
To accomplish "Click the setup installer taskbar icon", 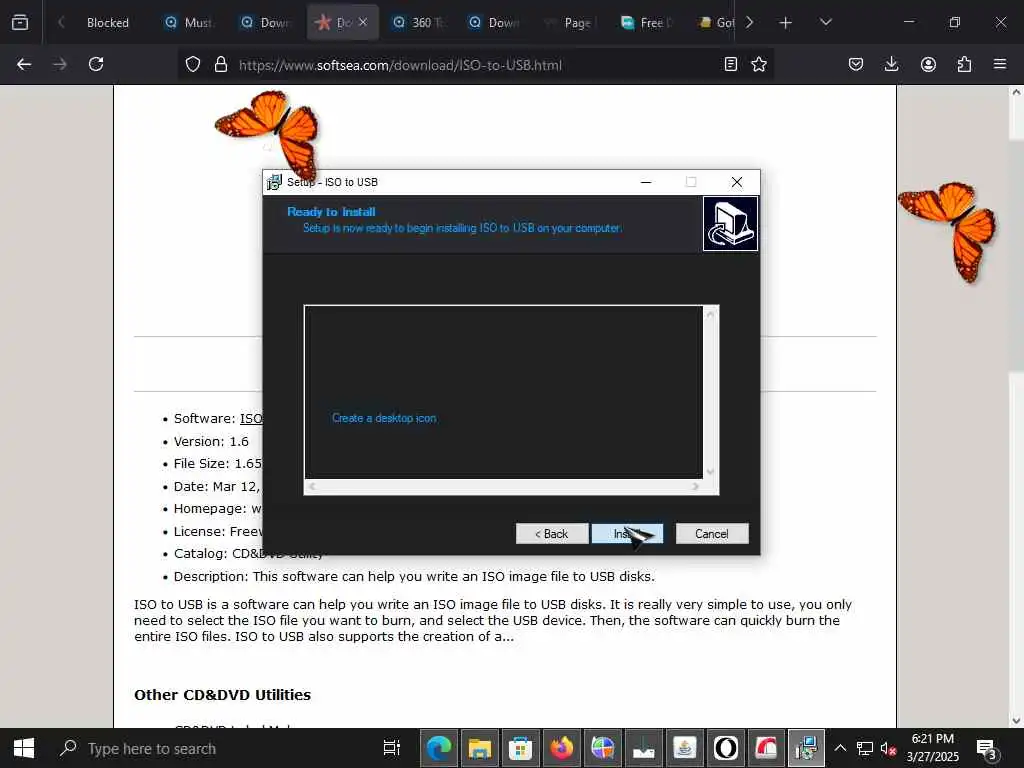I will pyautogui.click(x=807, y=748).
